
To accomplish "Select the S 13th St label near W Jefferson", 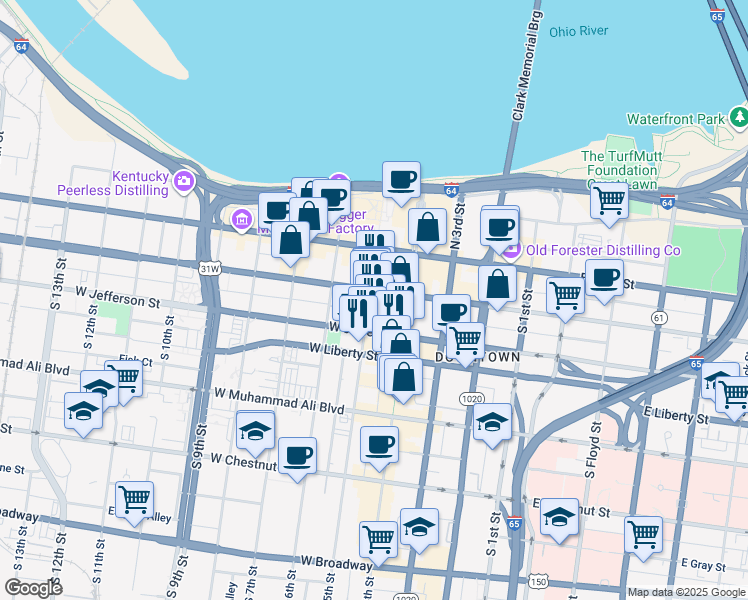I will point(58,284).
